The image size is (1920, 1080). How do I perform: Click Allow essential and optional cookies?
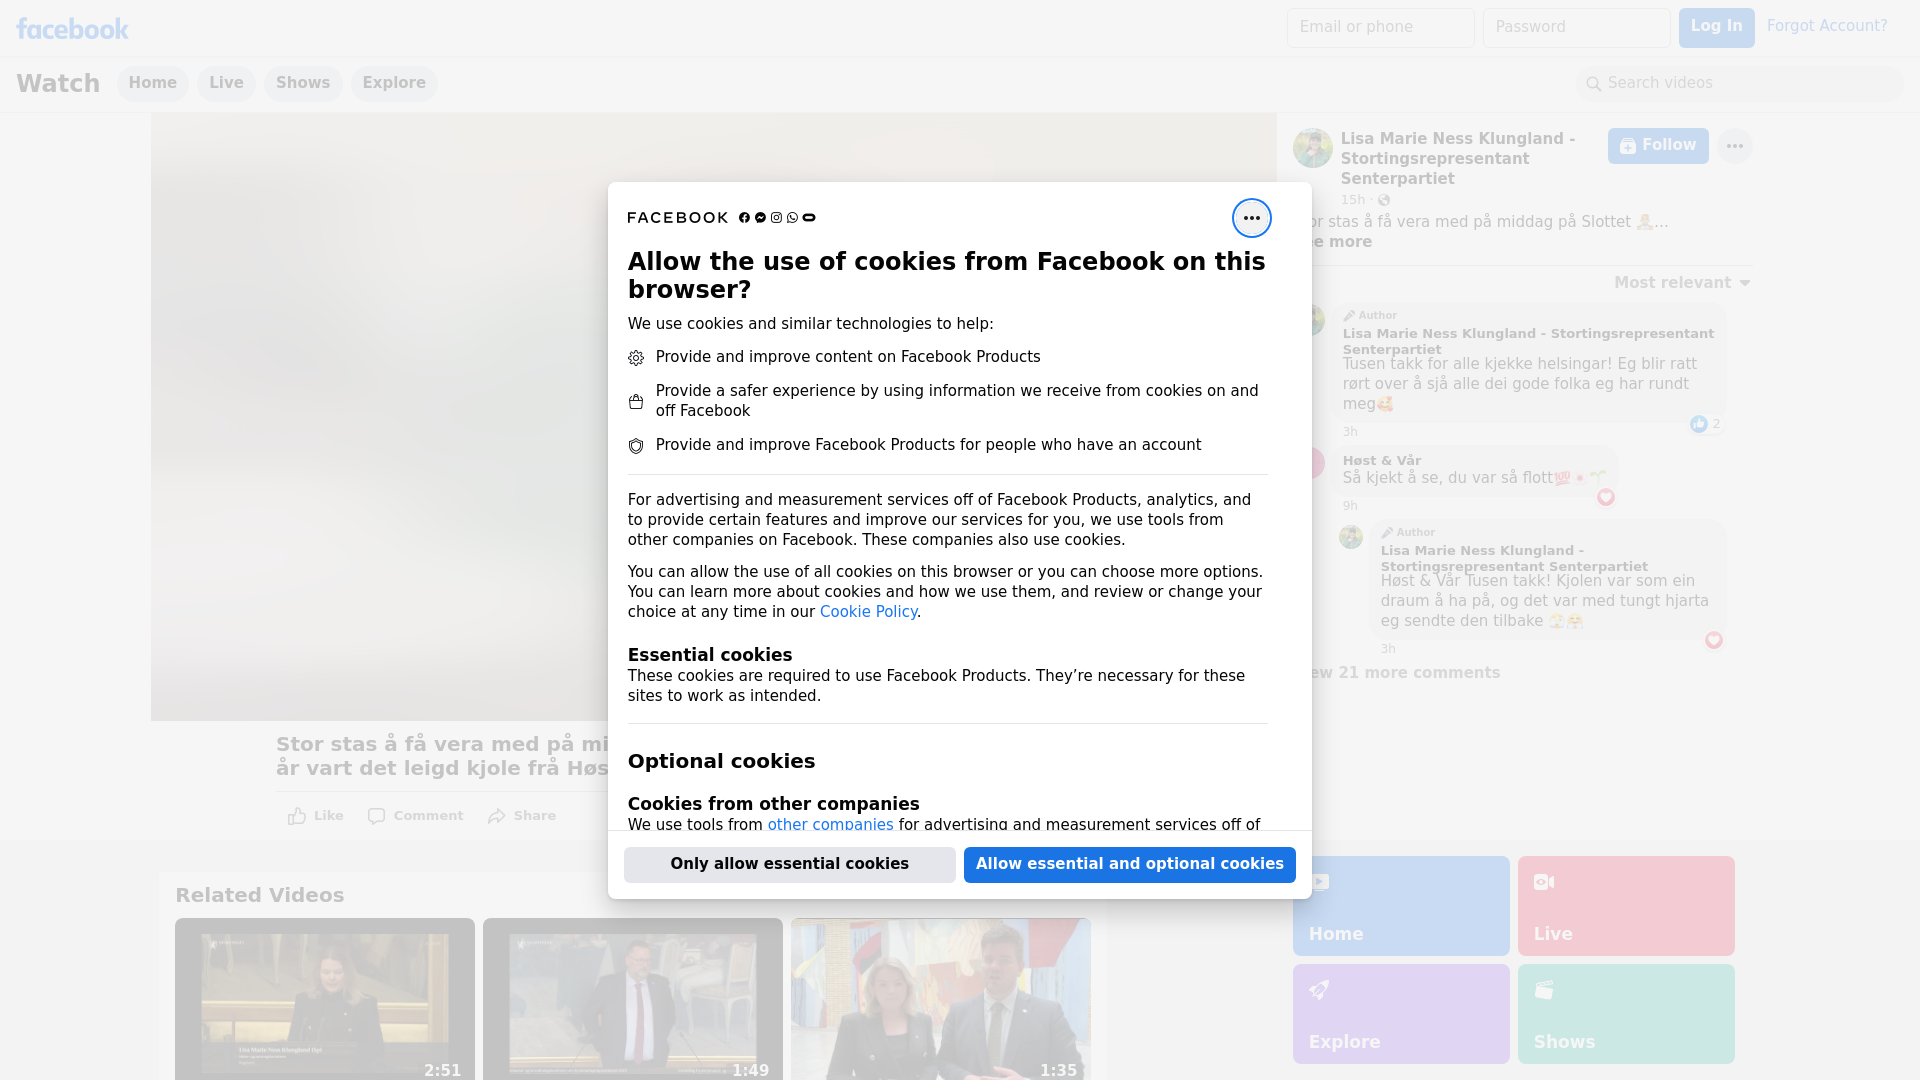click(x=1130, y=865)
